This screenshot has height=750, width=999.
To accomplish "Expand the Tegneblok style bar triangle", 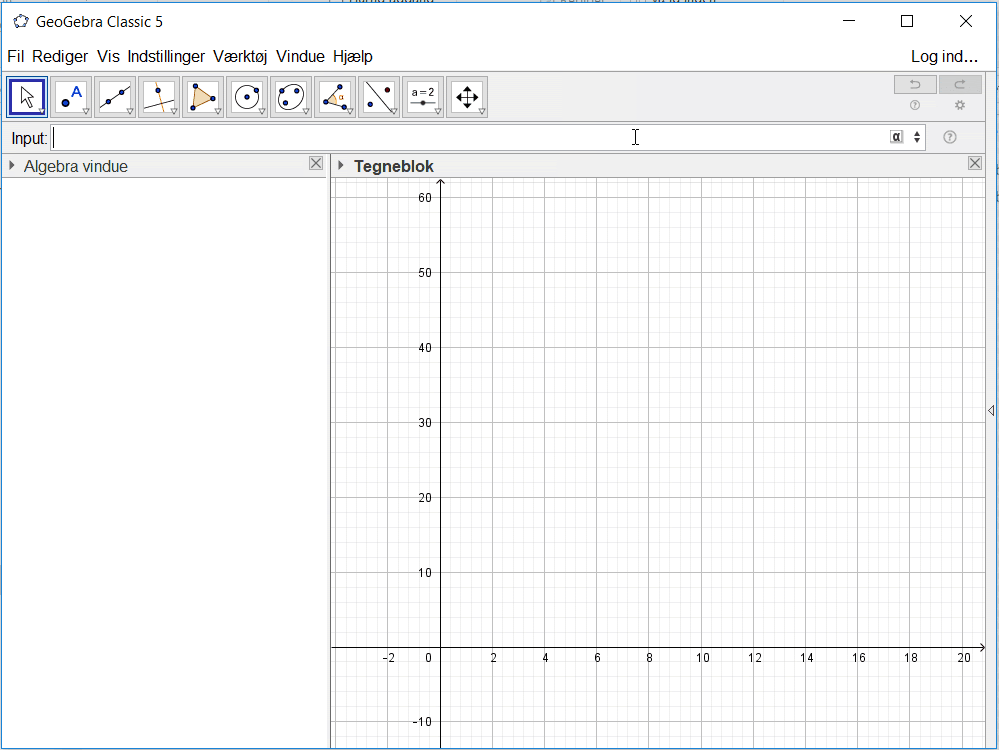I will [x=341, y=166].
